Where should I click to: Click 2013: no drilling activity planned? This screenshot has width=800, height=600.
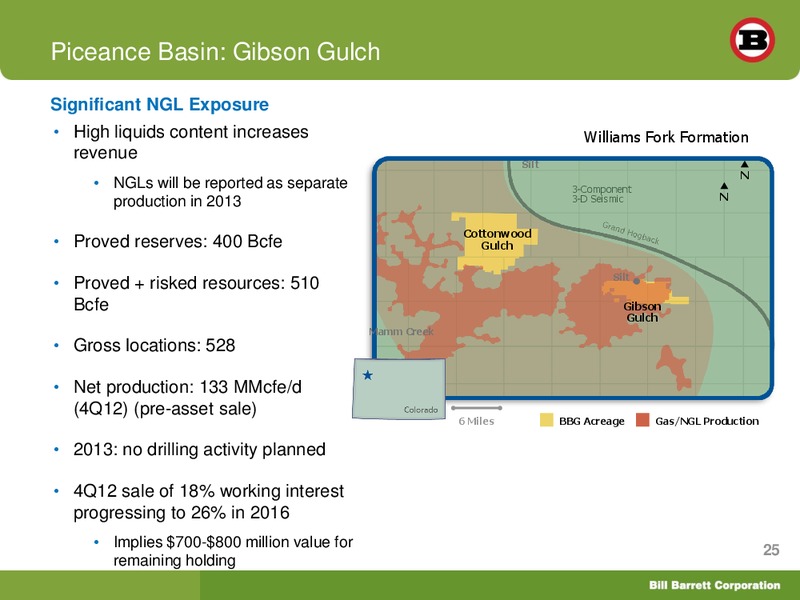(199, 449)
